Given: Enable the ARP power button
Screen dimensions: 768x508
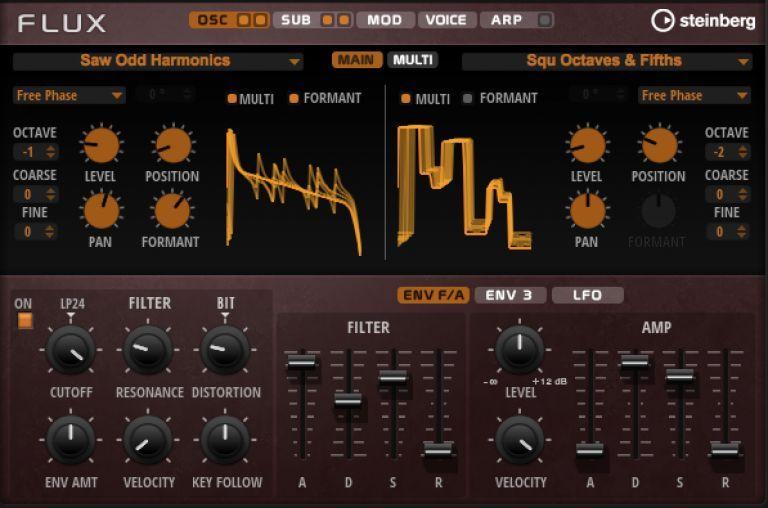Looking at the screenshot, I should (544, 20).
